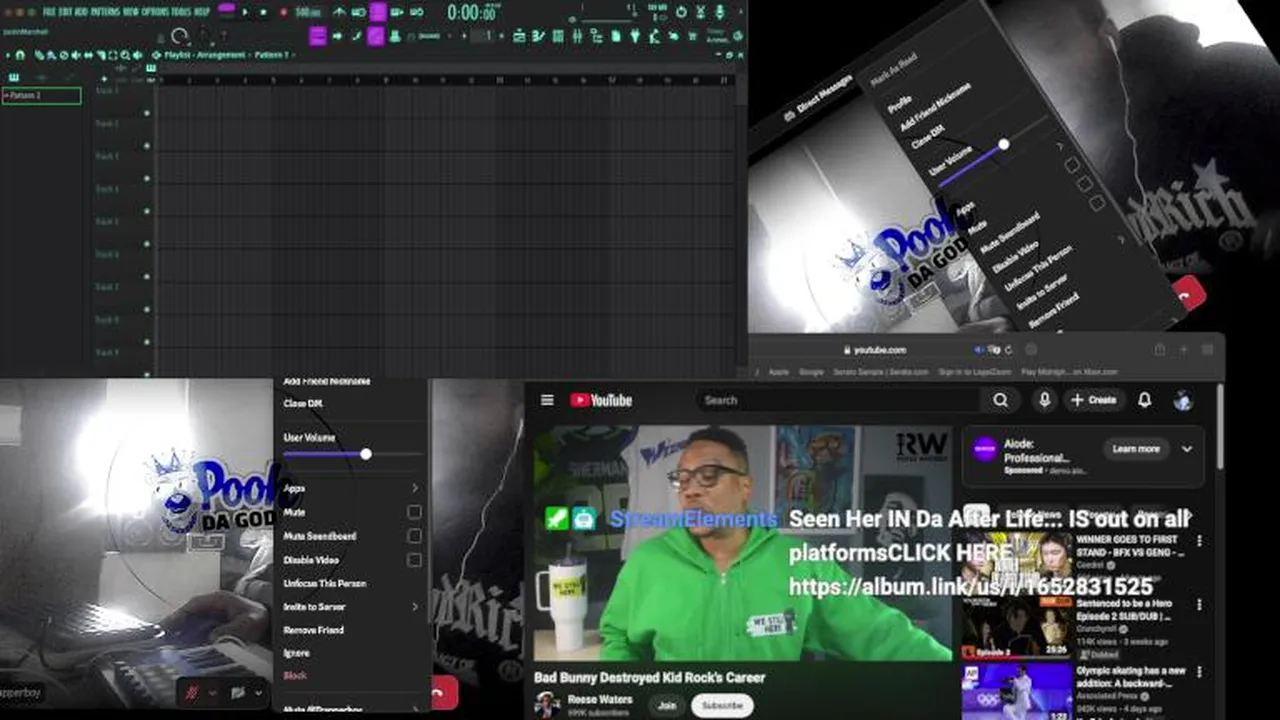Choose Close DM in Discord menu

303,404
